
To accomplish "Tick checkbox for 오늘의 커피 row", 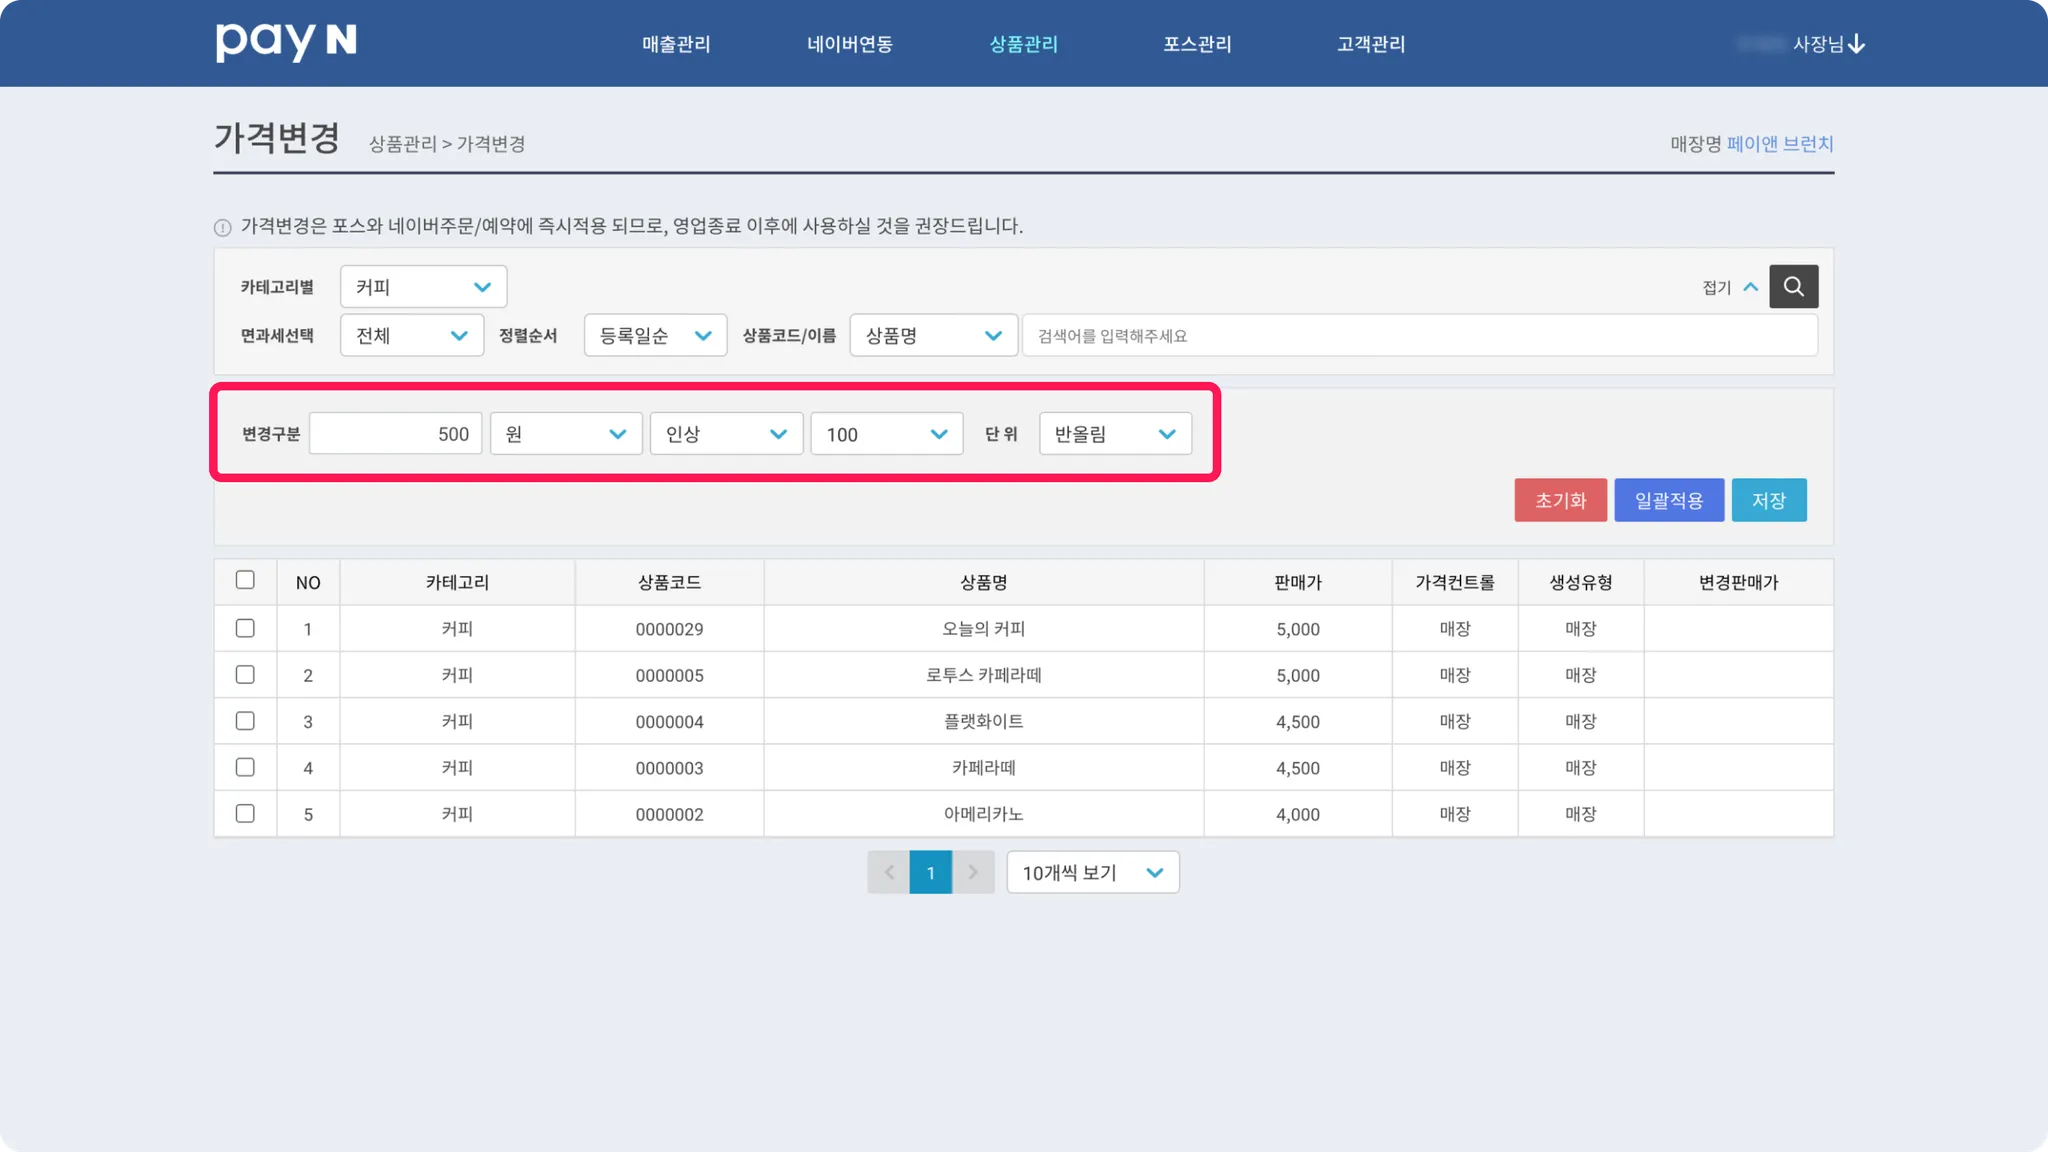I will (x=245, y=628).
